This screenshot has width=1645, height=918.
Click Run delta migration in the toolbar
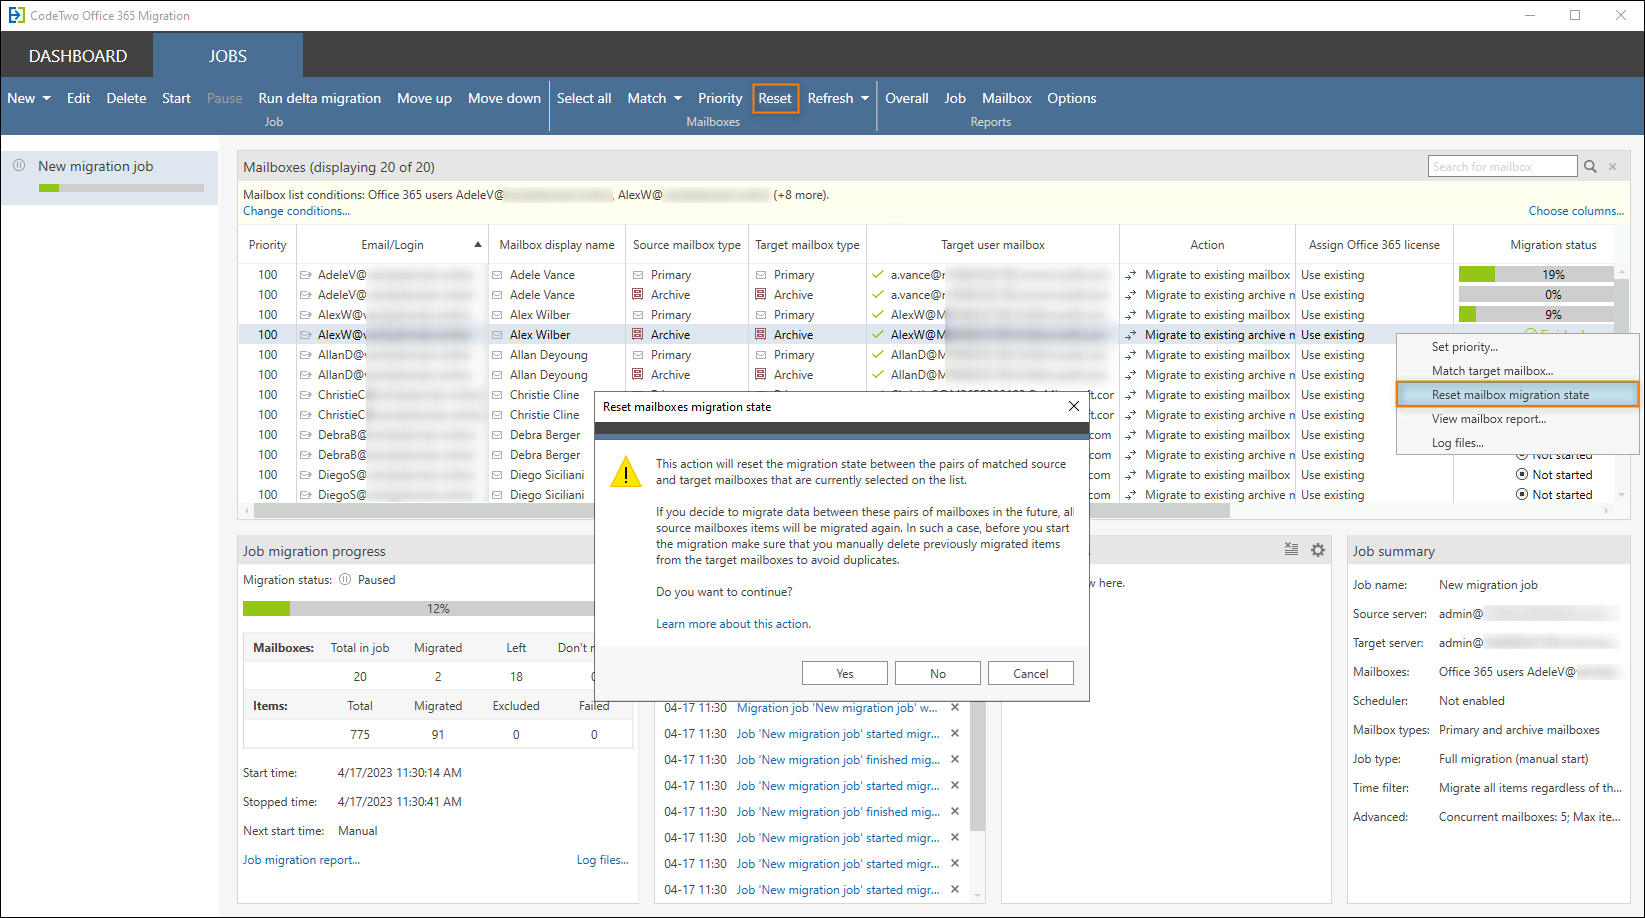(319, 98)
